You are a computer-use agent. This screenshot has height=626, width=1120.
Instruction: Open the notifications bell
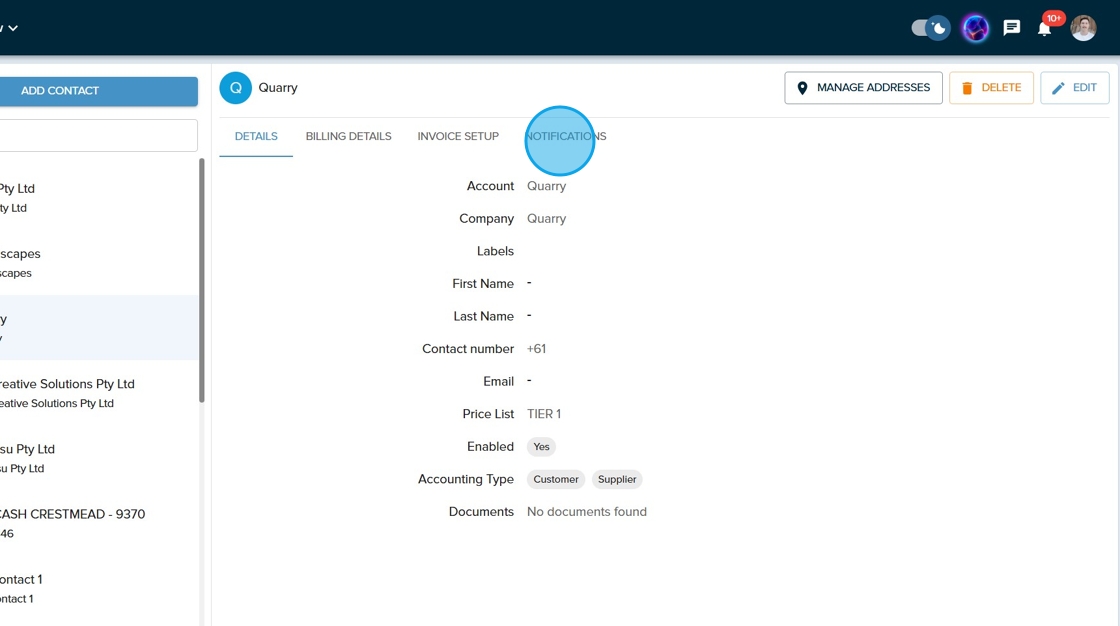point(1044,28)
